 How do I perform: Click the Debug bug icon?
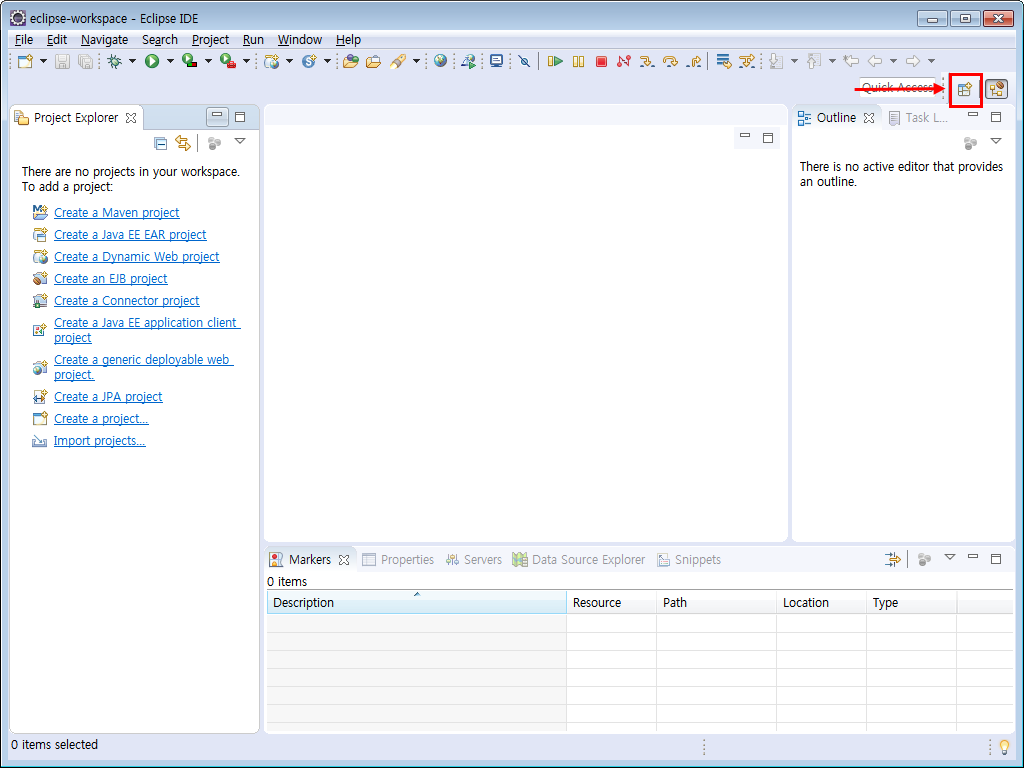point(115,61)
